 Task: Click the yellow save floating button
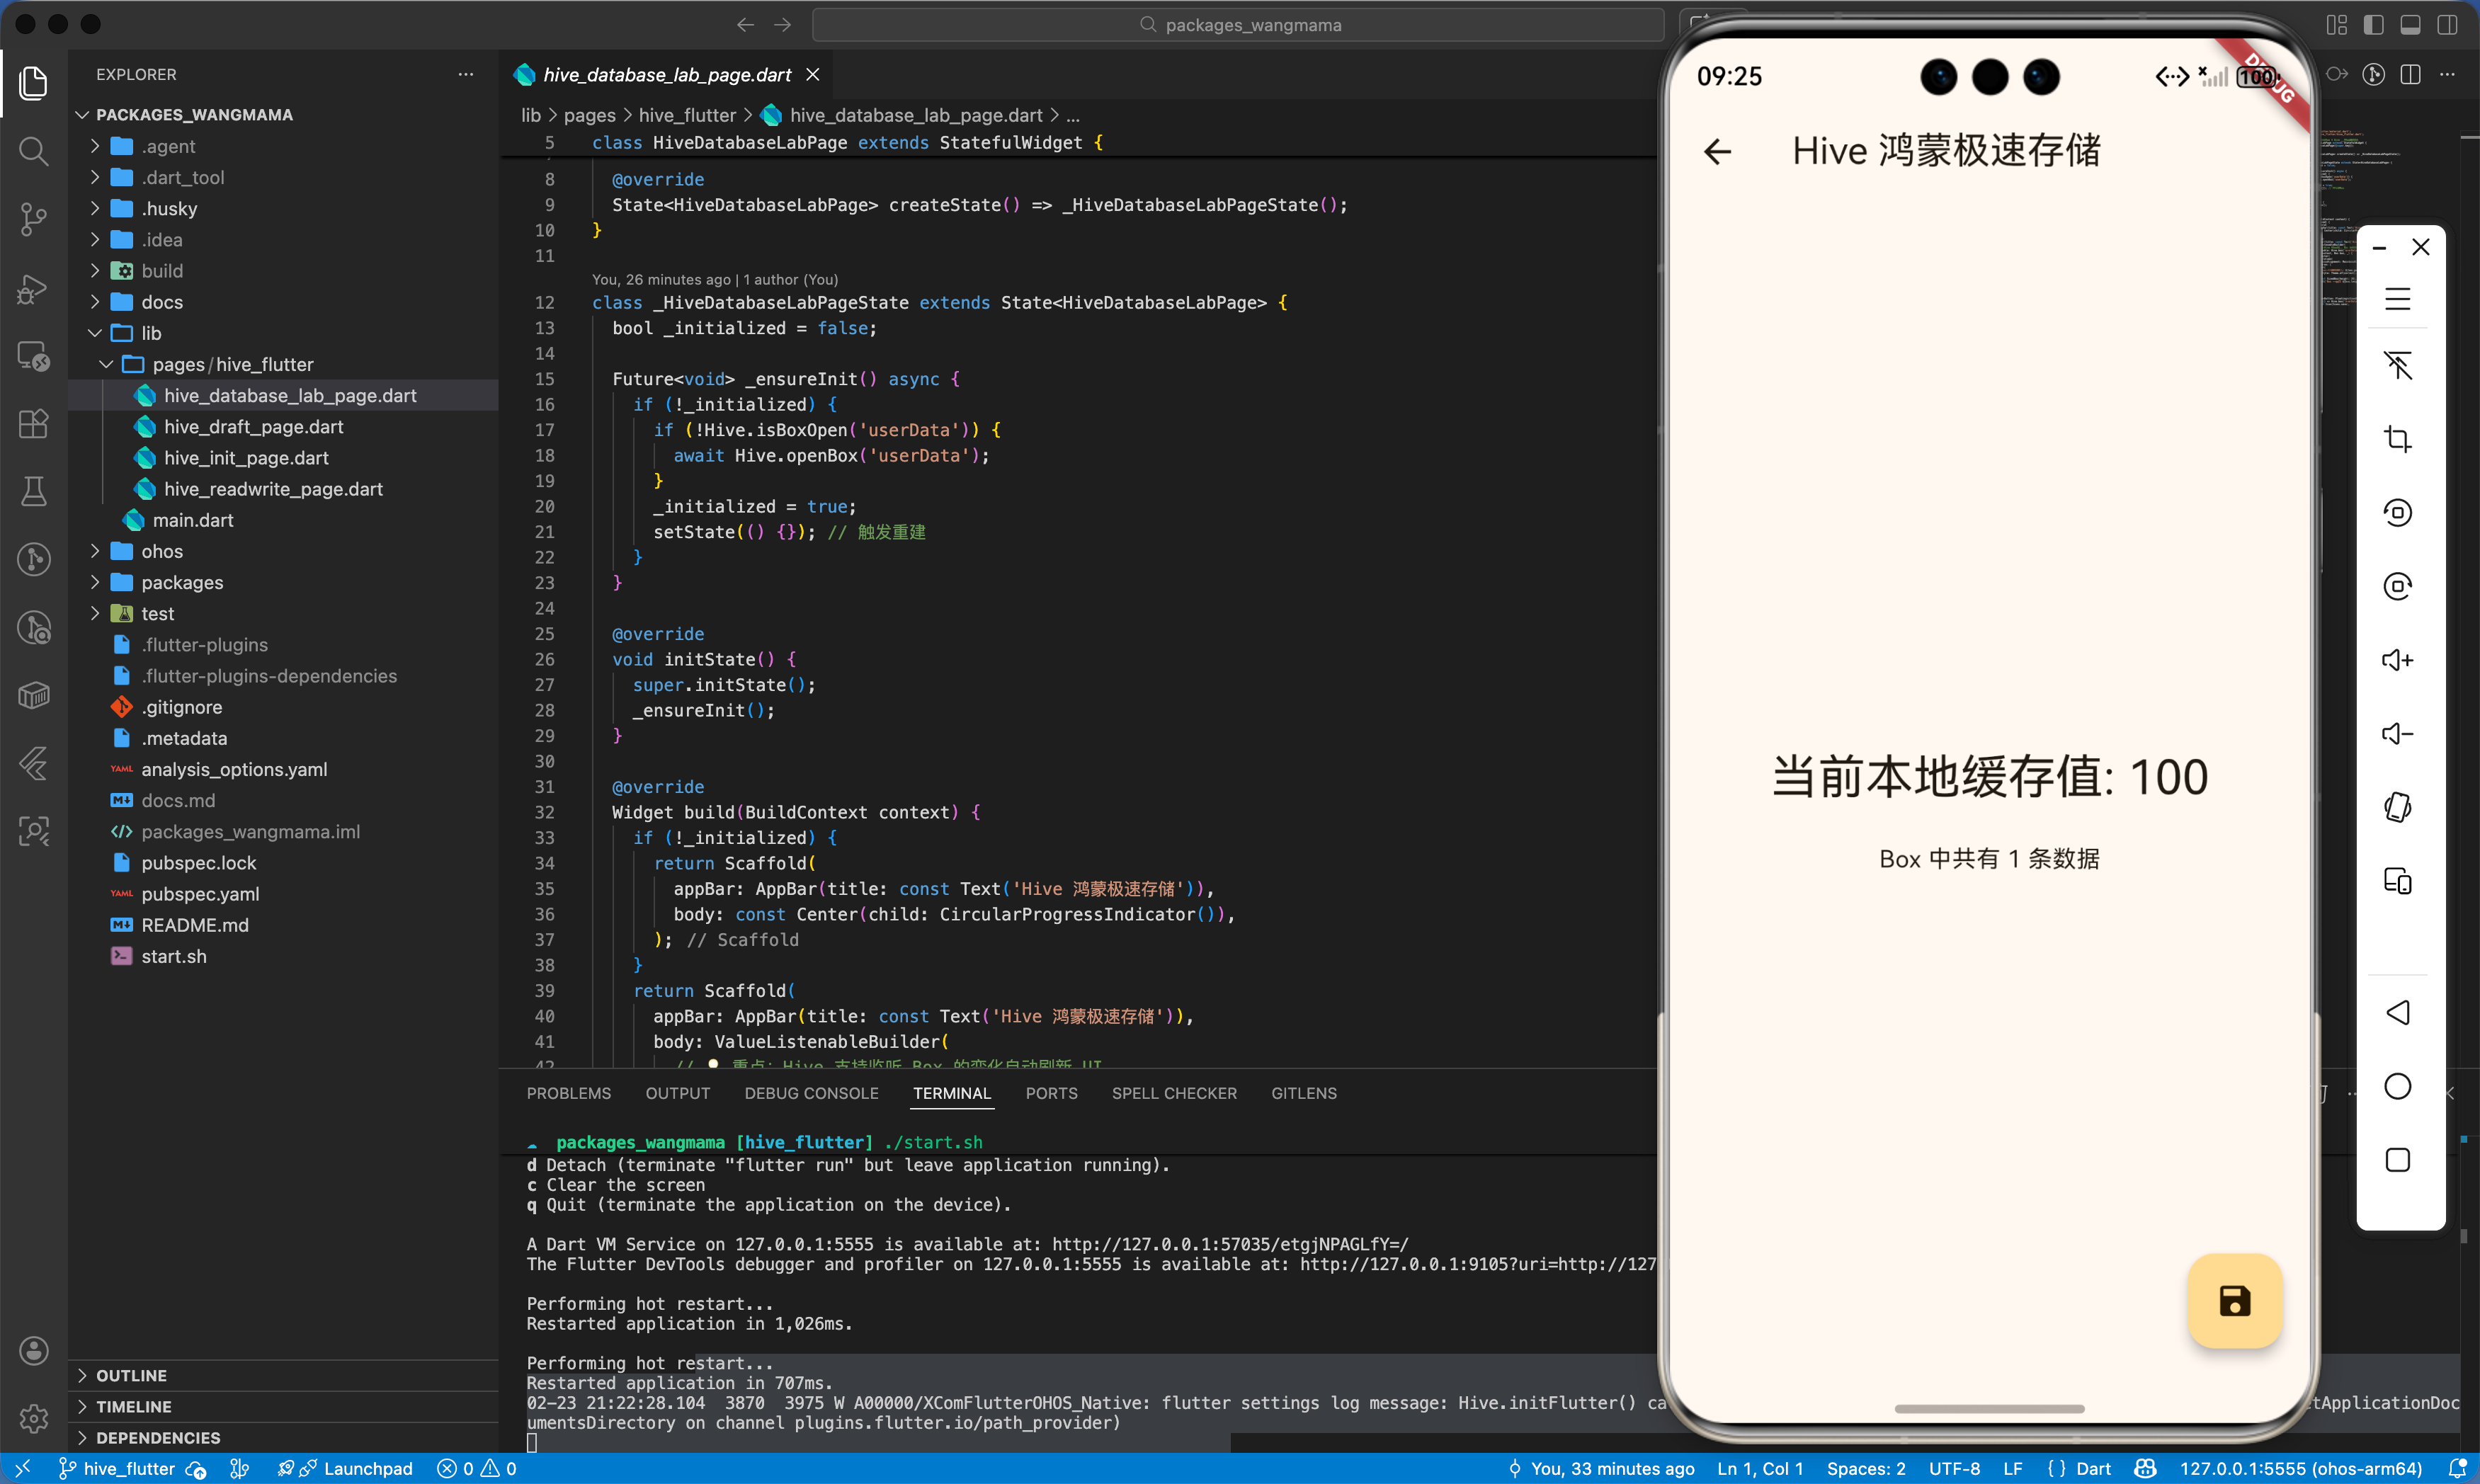tap(2234, 1301)
